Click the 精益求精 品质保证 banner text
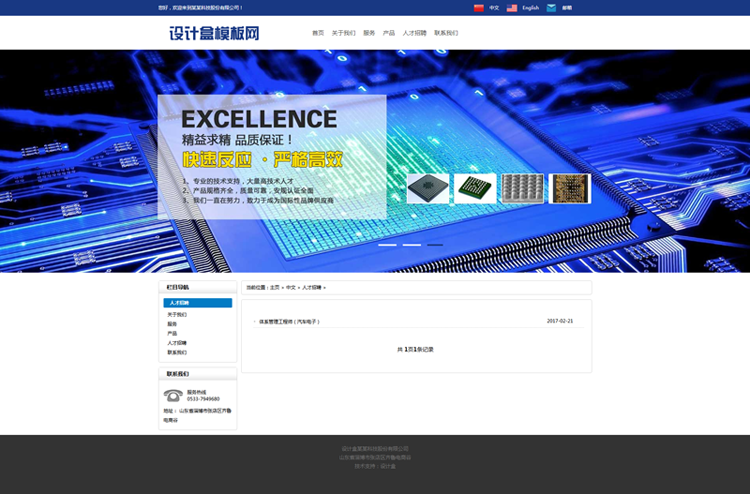750x494 pixels. click(237, 140)
